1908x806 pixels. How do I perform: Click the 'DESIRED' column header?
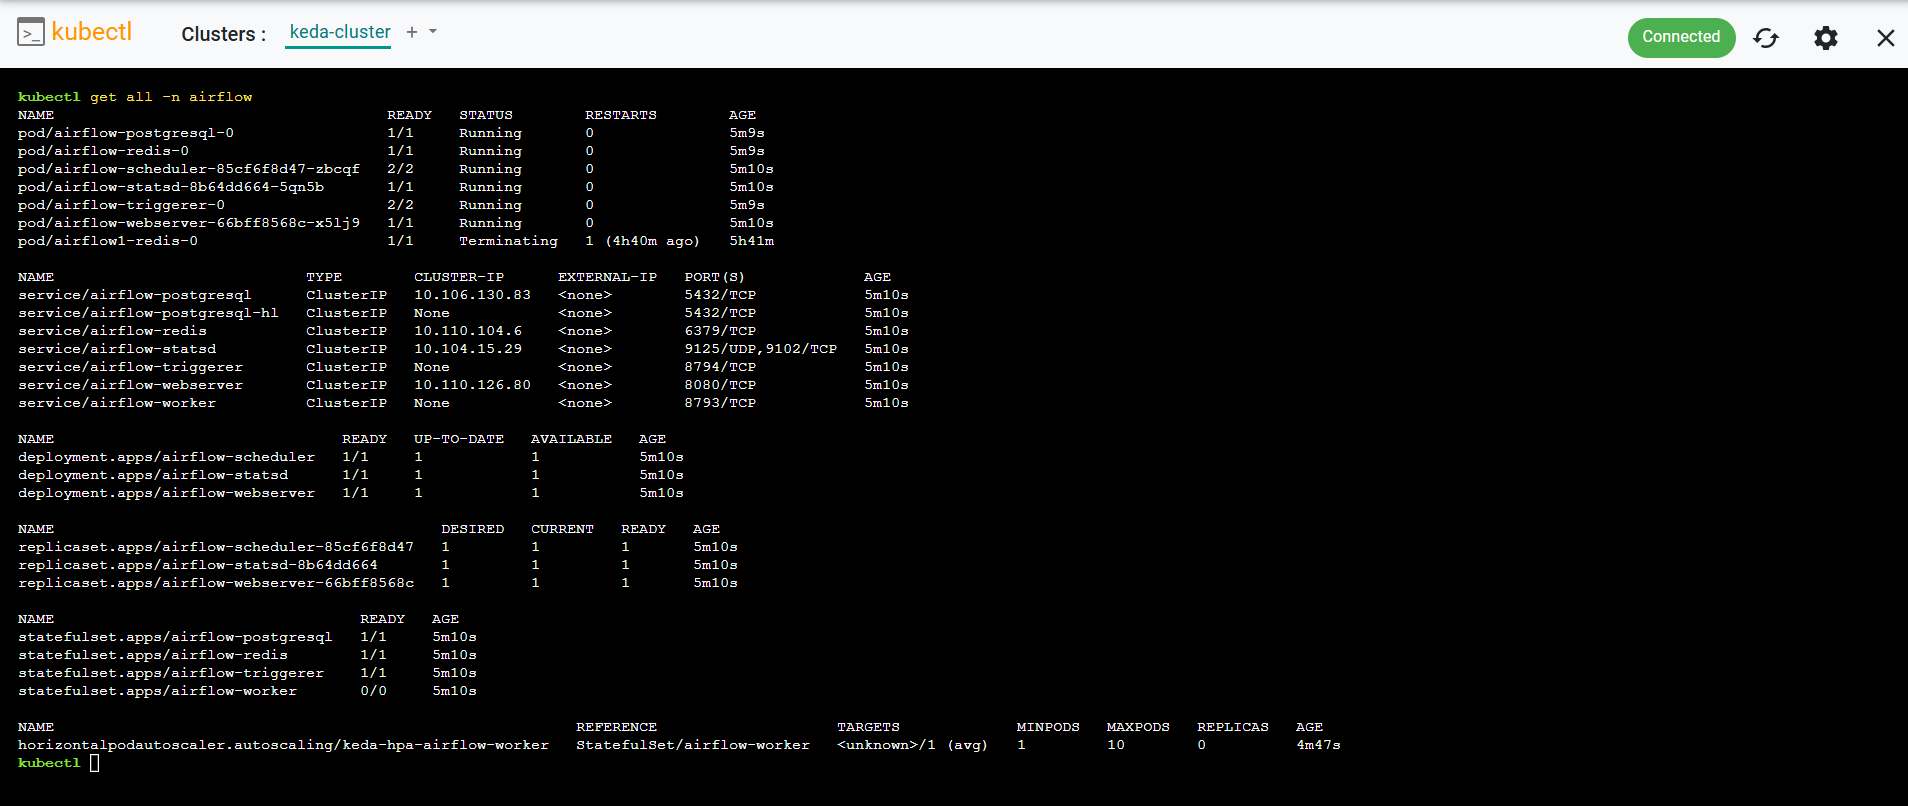click(472, 529)
